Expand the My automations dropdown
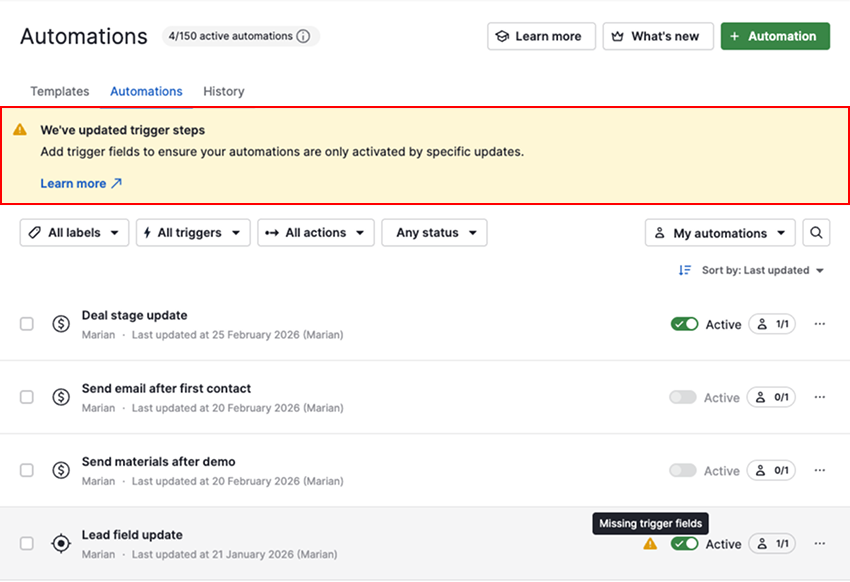The height and width of the screenshot is (582, 850). tap(720, 233)
